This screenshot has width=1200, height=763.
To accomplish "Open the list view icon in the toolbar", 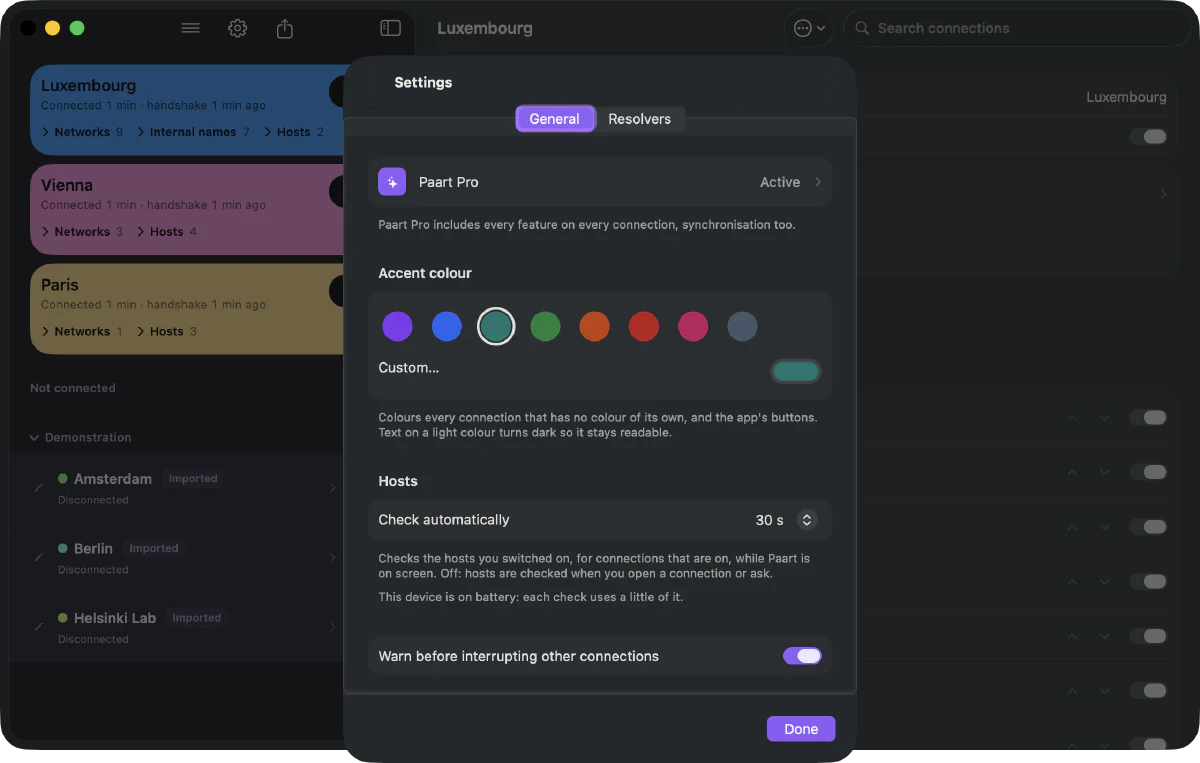I will pyautogui.click(x=190, y=28).
